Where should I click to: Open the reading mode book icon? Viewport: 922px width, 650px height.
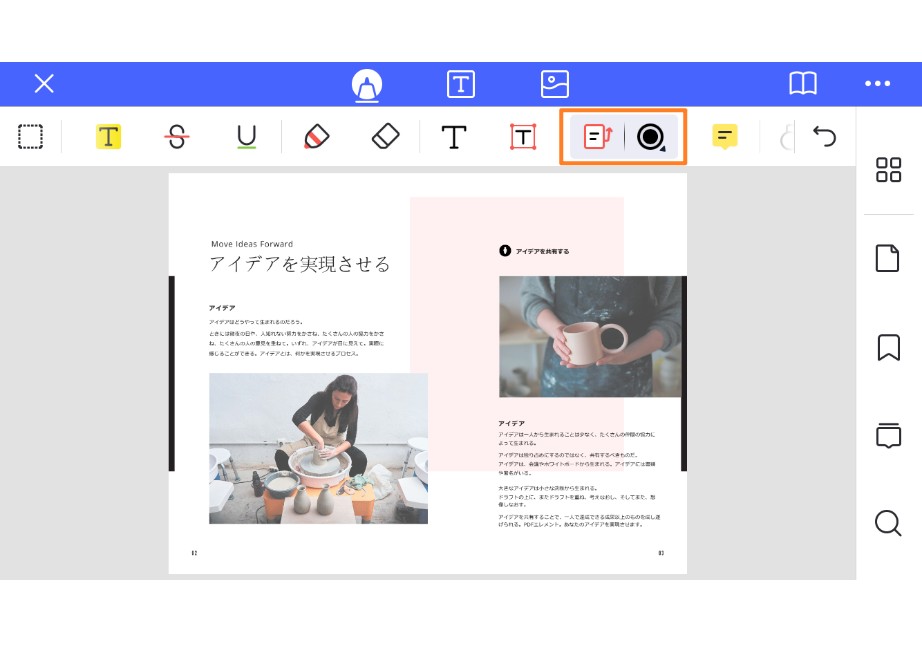803,84
